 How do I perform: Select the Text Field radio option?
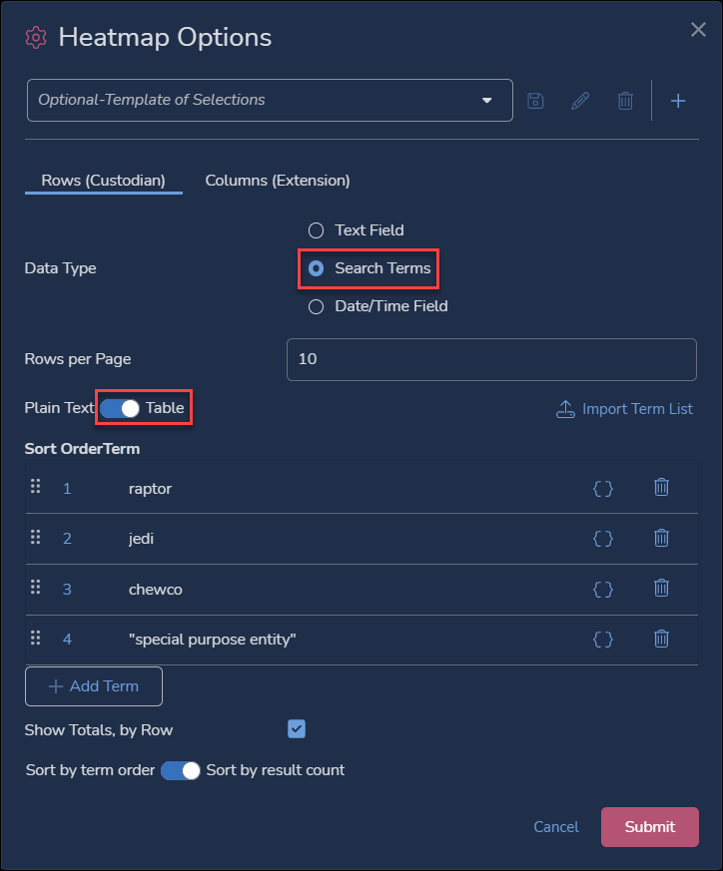pyautogui.click(x=316, y=231)
